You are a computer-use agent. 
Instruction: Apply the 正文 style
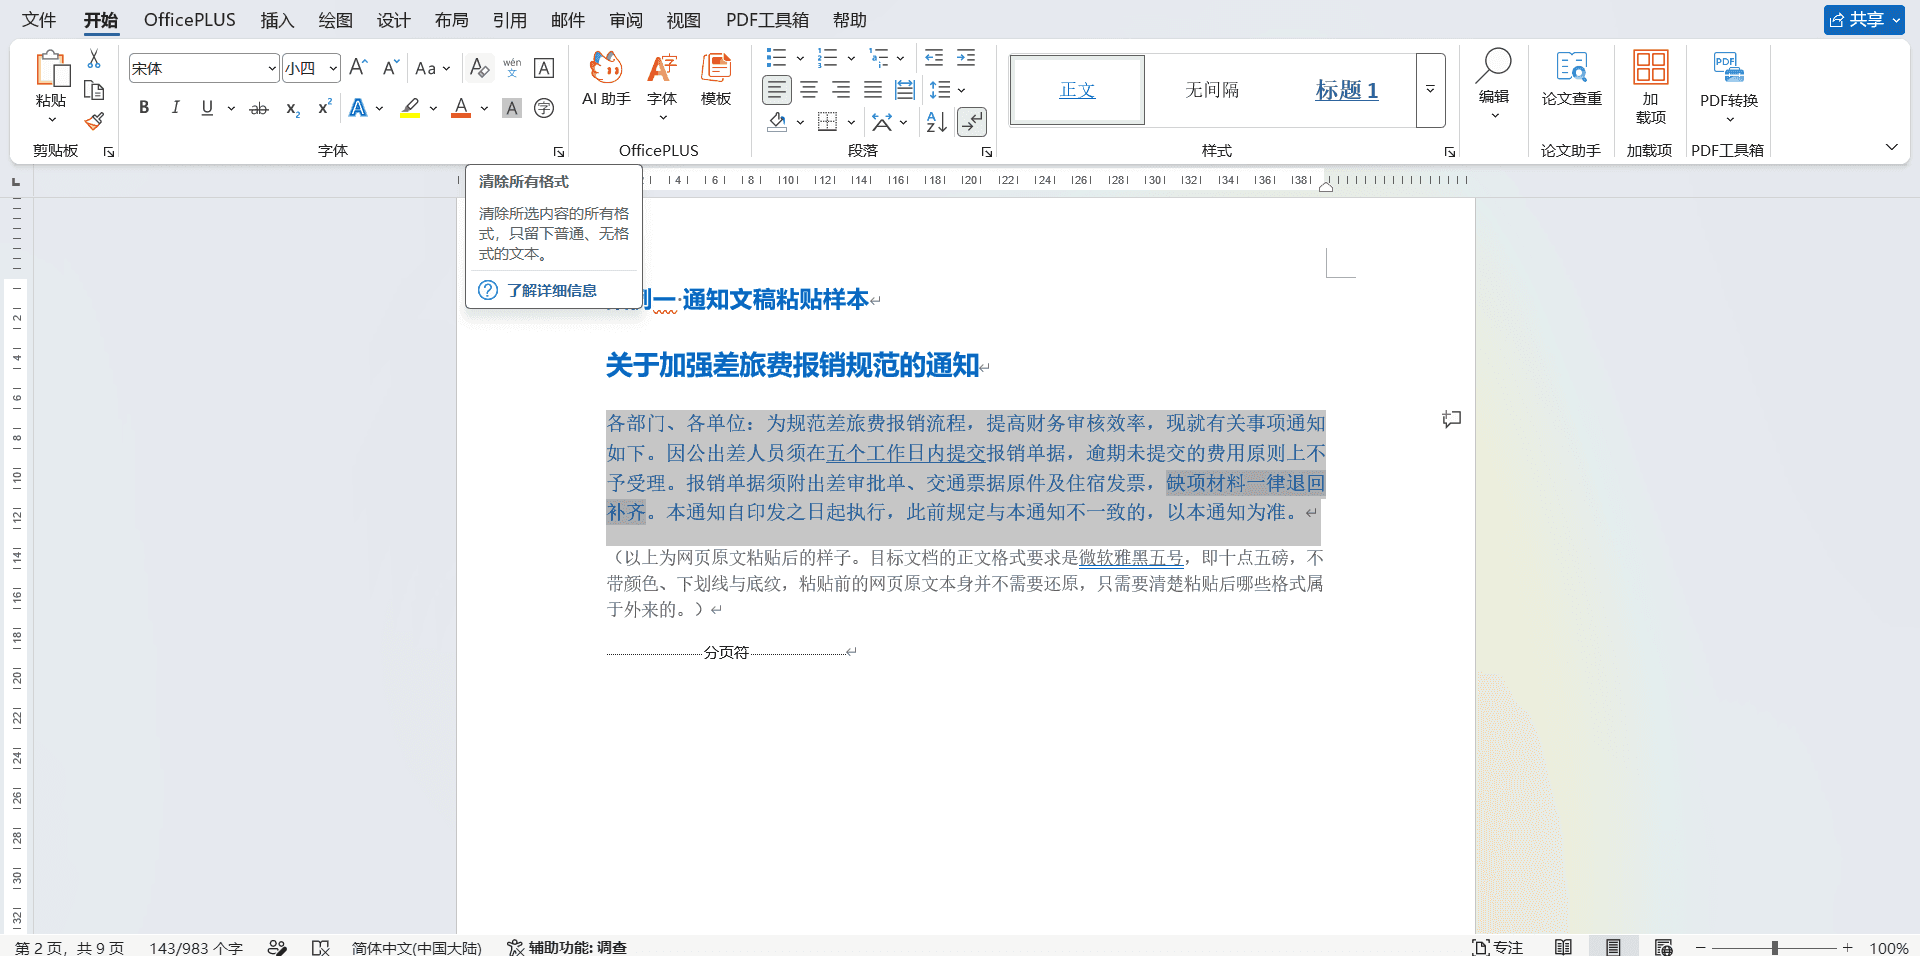(x=1077, y=90)
